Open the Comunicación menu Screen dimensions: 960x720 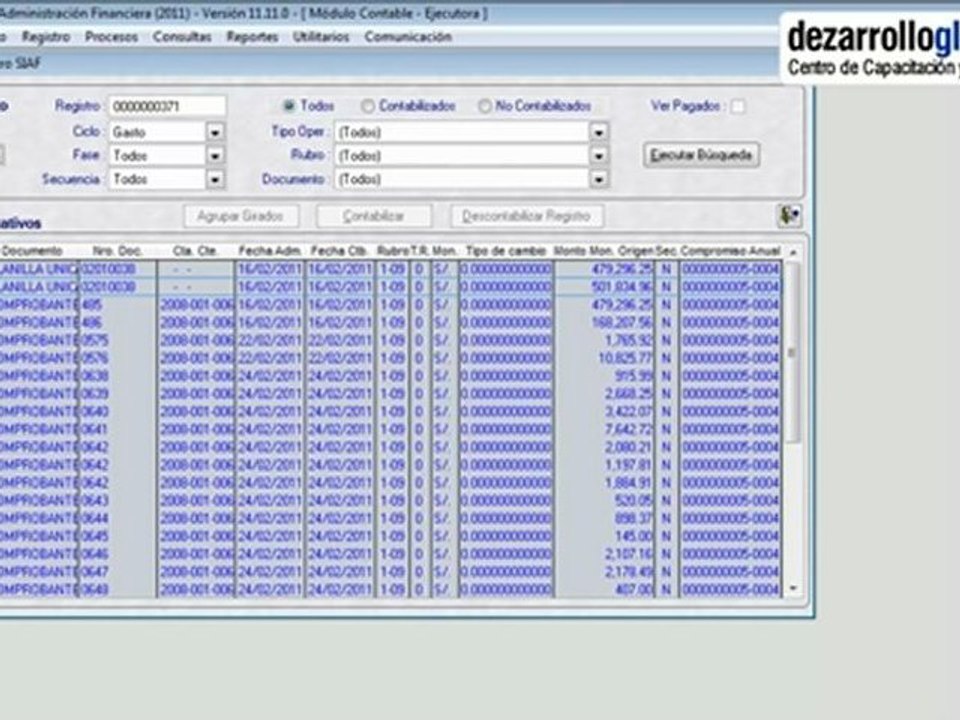click(x=408, y=37)
